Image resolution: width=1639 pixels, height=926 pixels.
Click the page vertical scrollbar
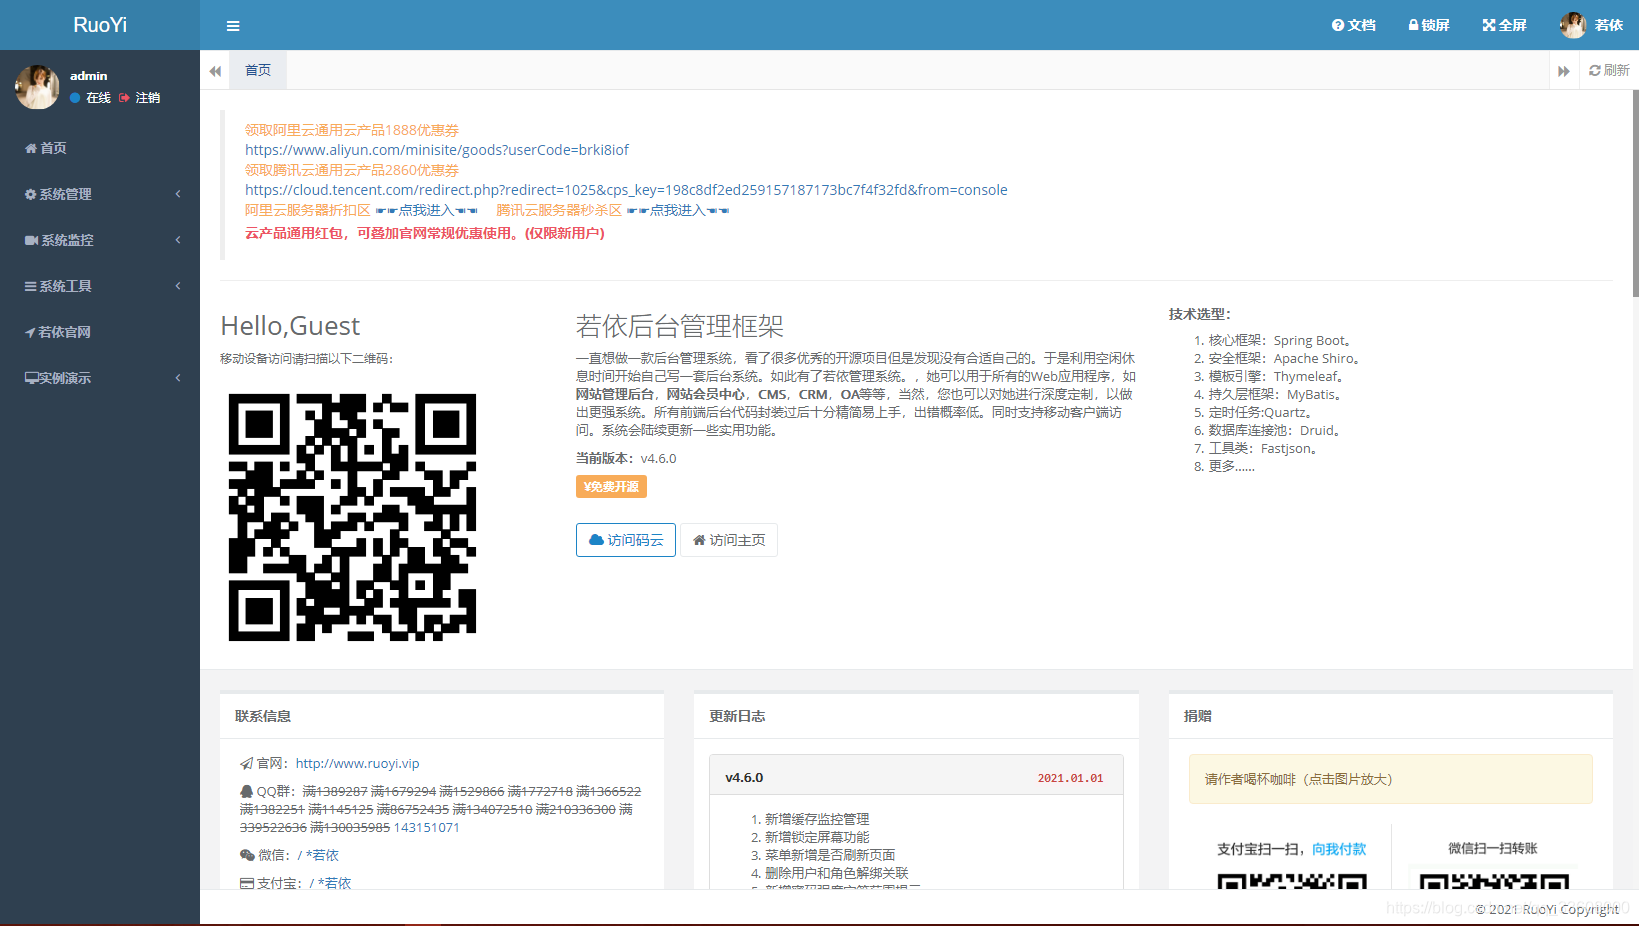pyautogui.click(x=1635, y=194)
